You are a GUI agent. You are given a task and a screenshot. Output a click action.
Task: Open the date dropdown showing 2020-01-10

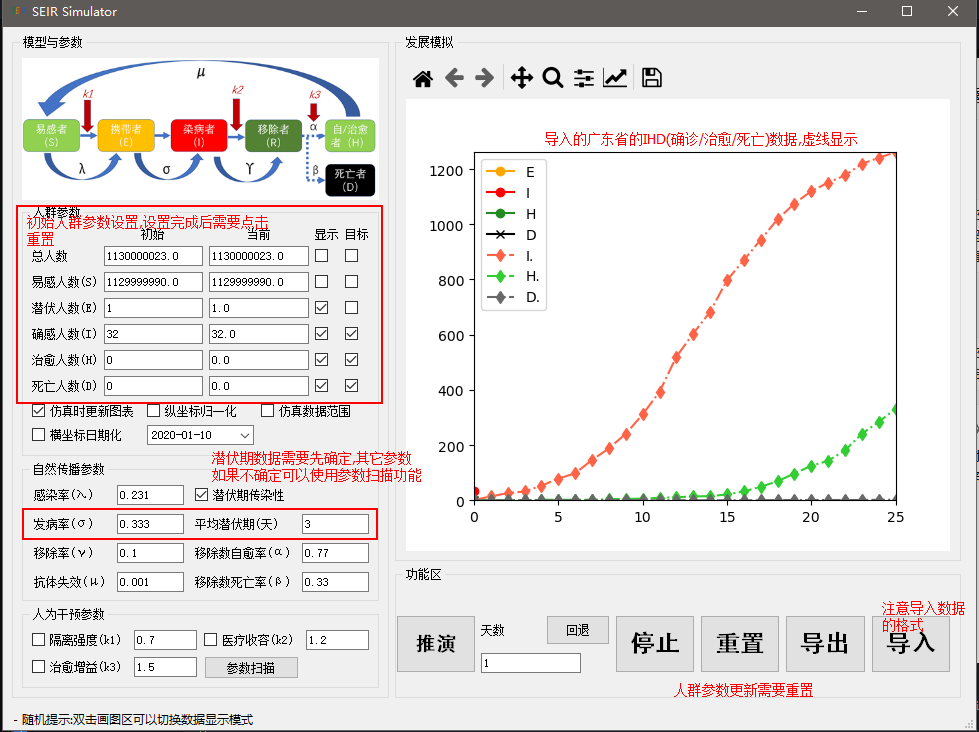[200, 435]
